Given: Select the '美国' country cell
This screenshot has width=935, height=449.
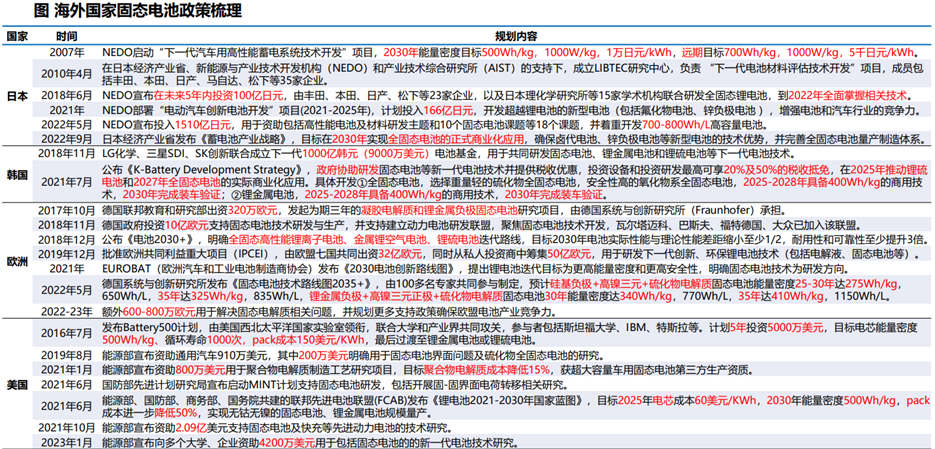Looking at the screenshot, I should click(x=17, y=384).
